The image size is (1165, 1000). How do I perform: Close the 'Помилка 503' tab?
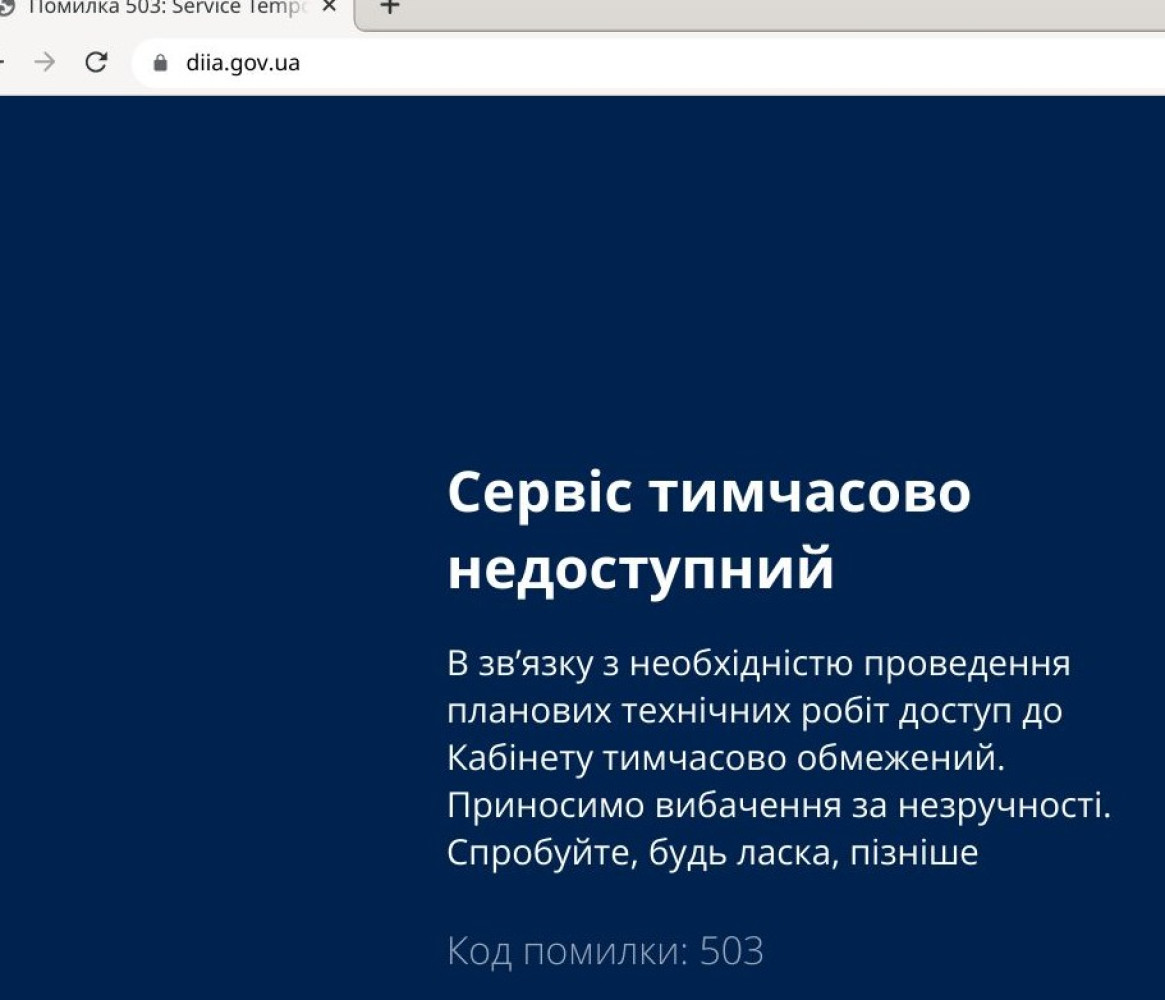point(329,7)
